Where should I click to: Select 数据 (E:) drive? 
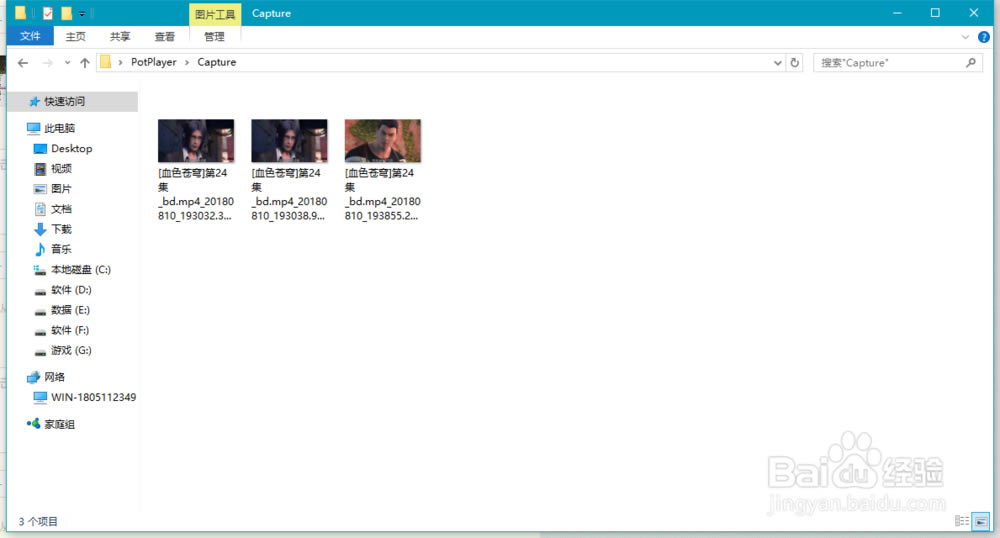(70, 310)
